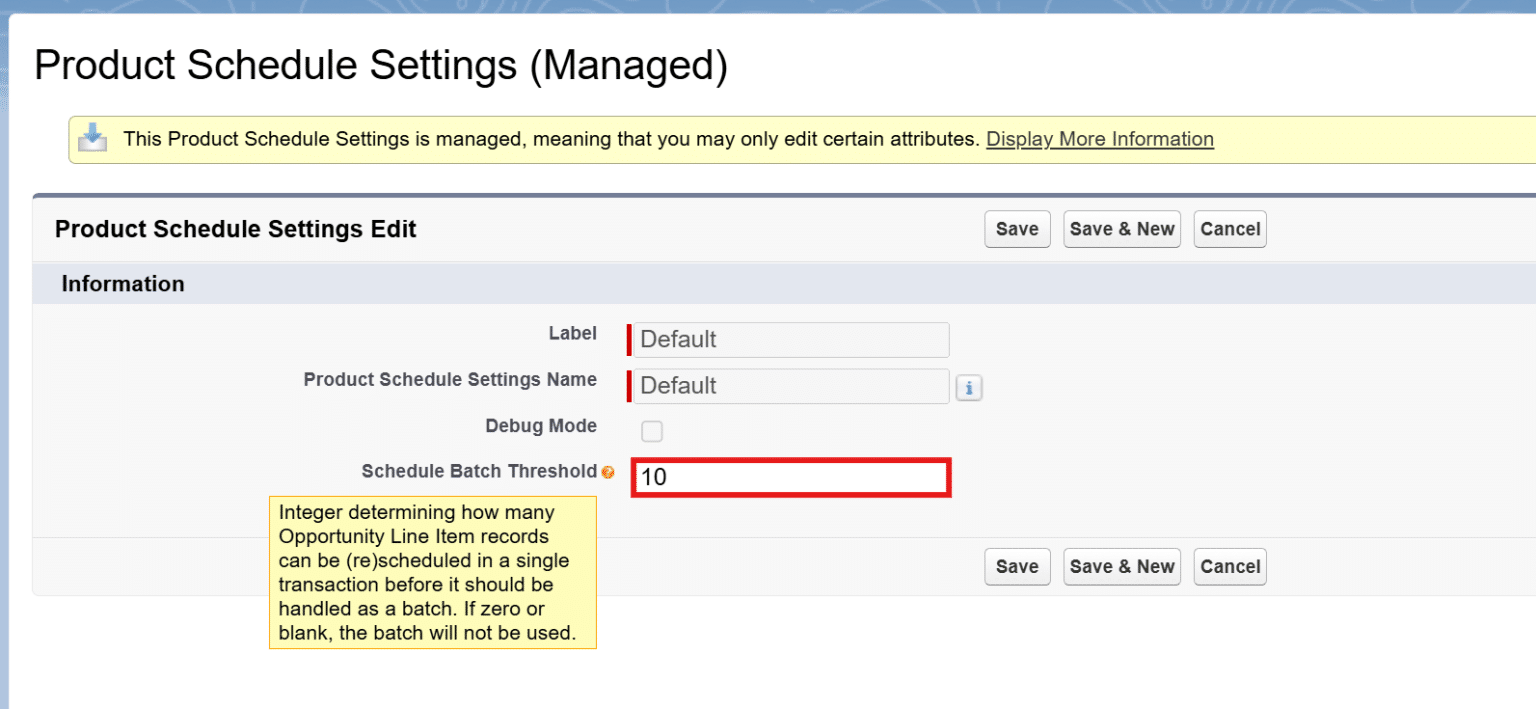This screenshot has height=709, width=1536.
Task: Open help via the Schedule Batch Threshold question mark
Action: 609,470
